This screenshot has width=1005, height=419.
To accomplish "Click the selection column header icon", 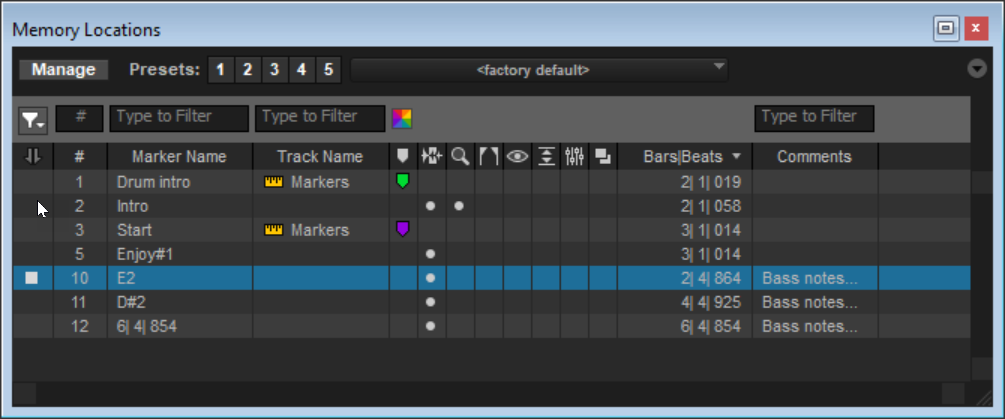I will pyautogui.click(x=432, y=156).
